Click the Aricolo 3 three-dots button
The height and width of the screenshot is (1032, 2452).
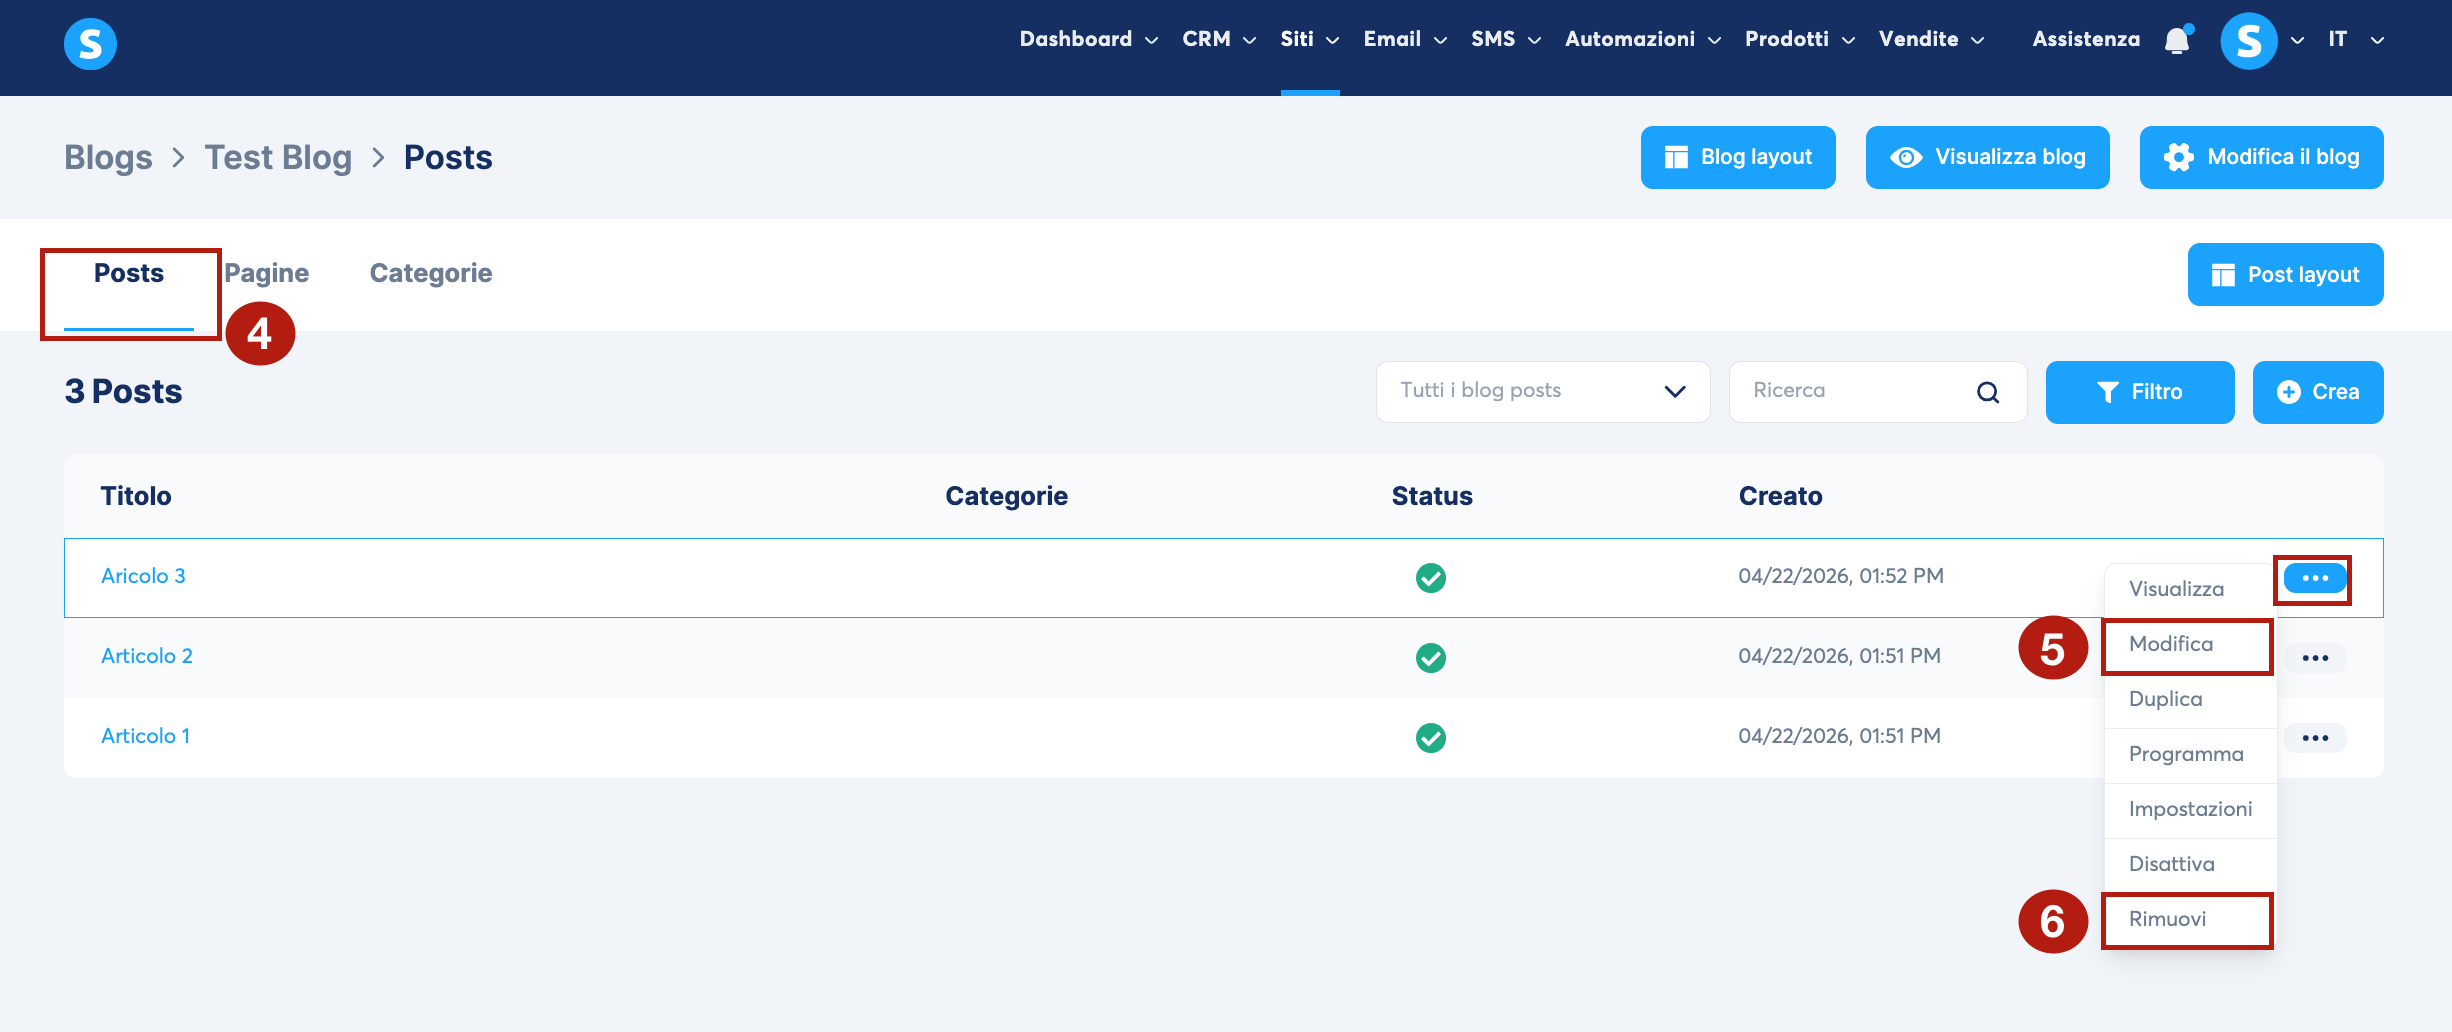[2315, 578]
